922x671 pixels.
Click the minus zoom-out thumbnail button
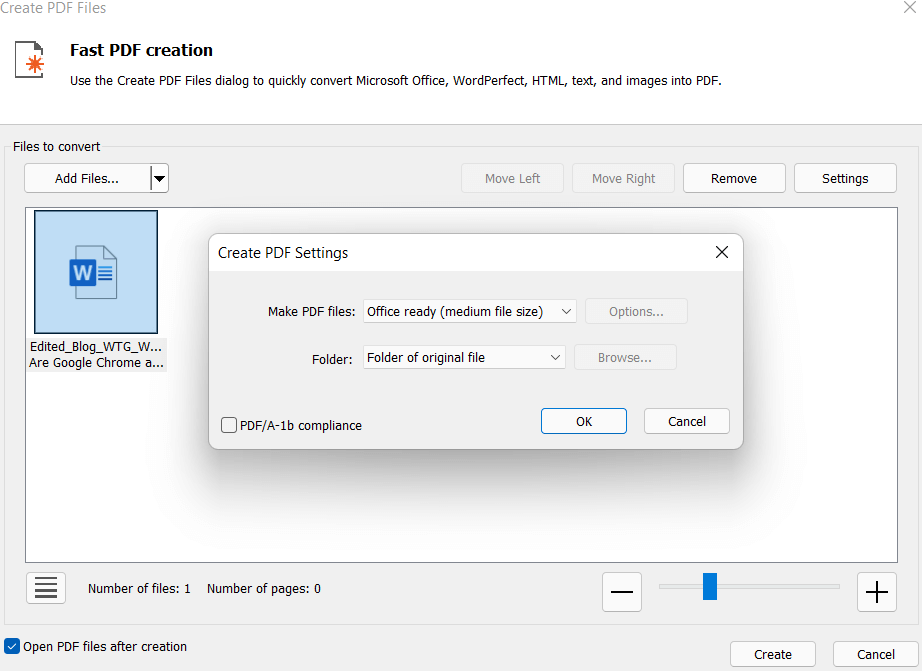(622, 592)
